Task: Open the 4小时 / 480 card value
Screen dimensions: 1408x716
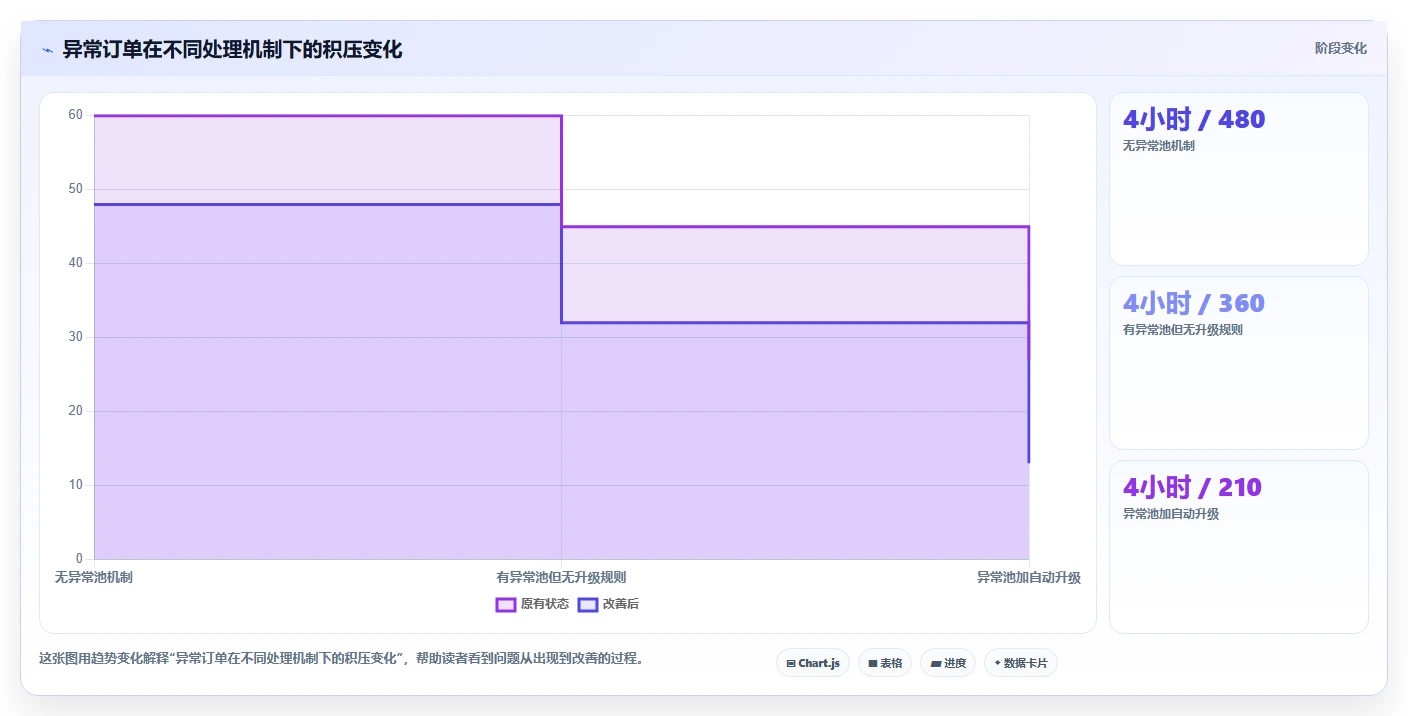Action: [1194, 119]
